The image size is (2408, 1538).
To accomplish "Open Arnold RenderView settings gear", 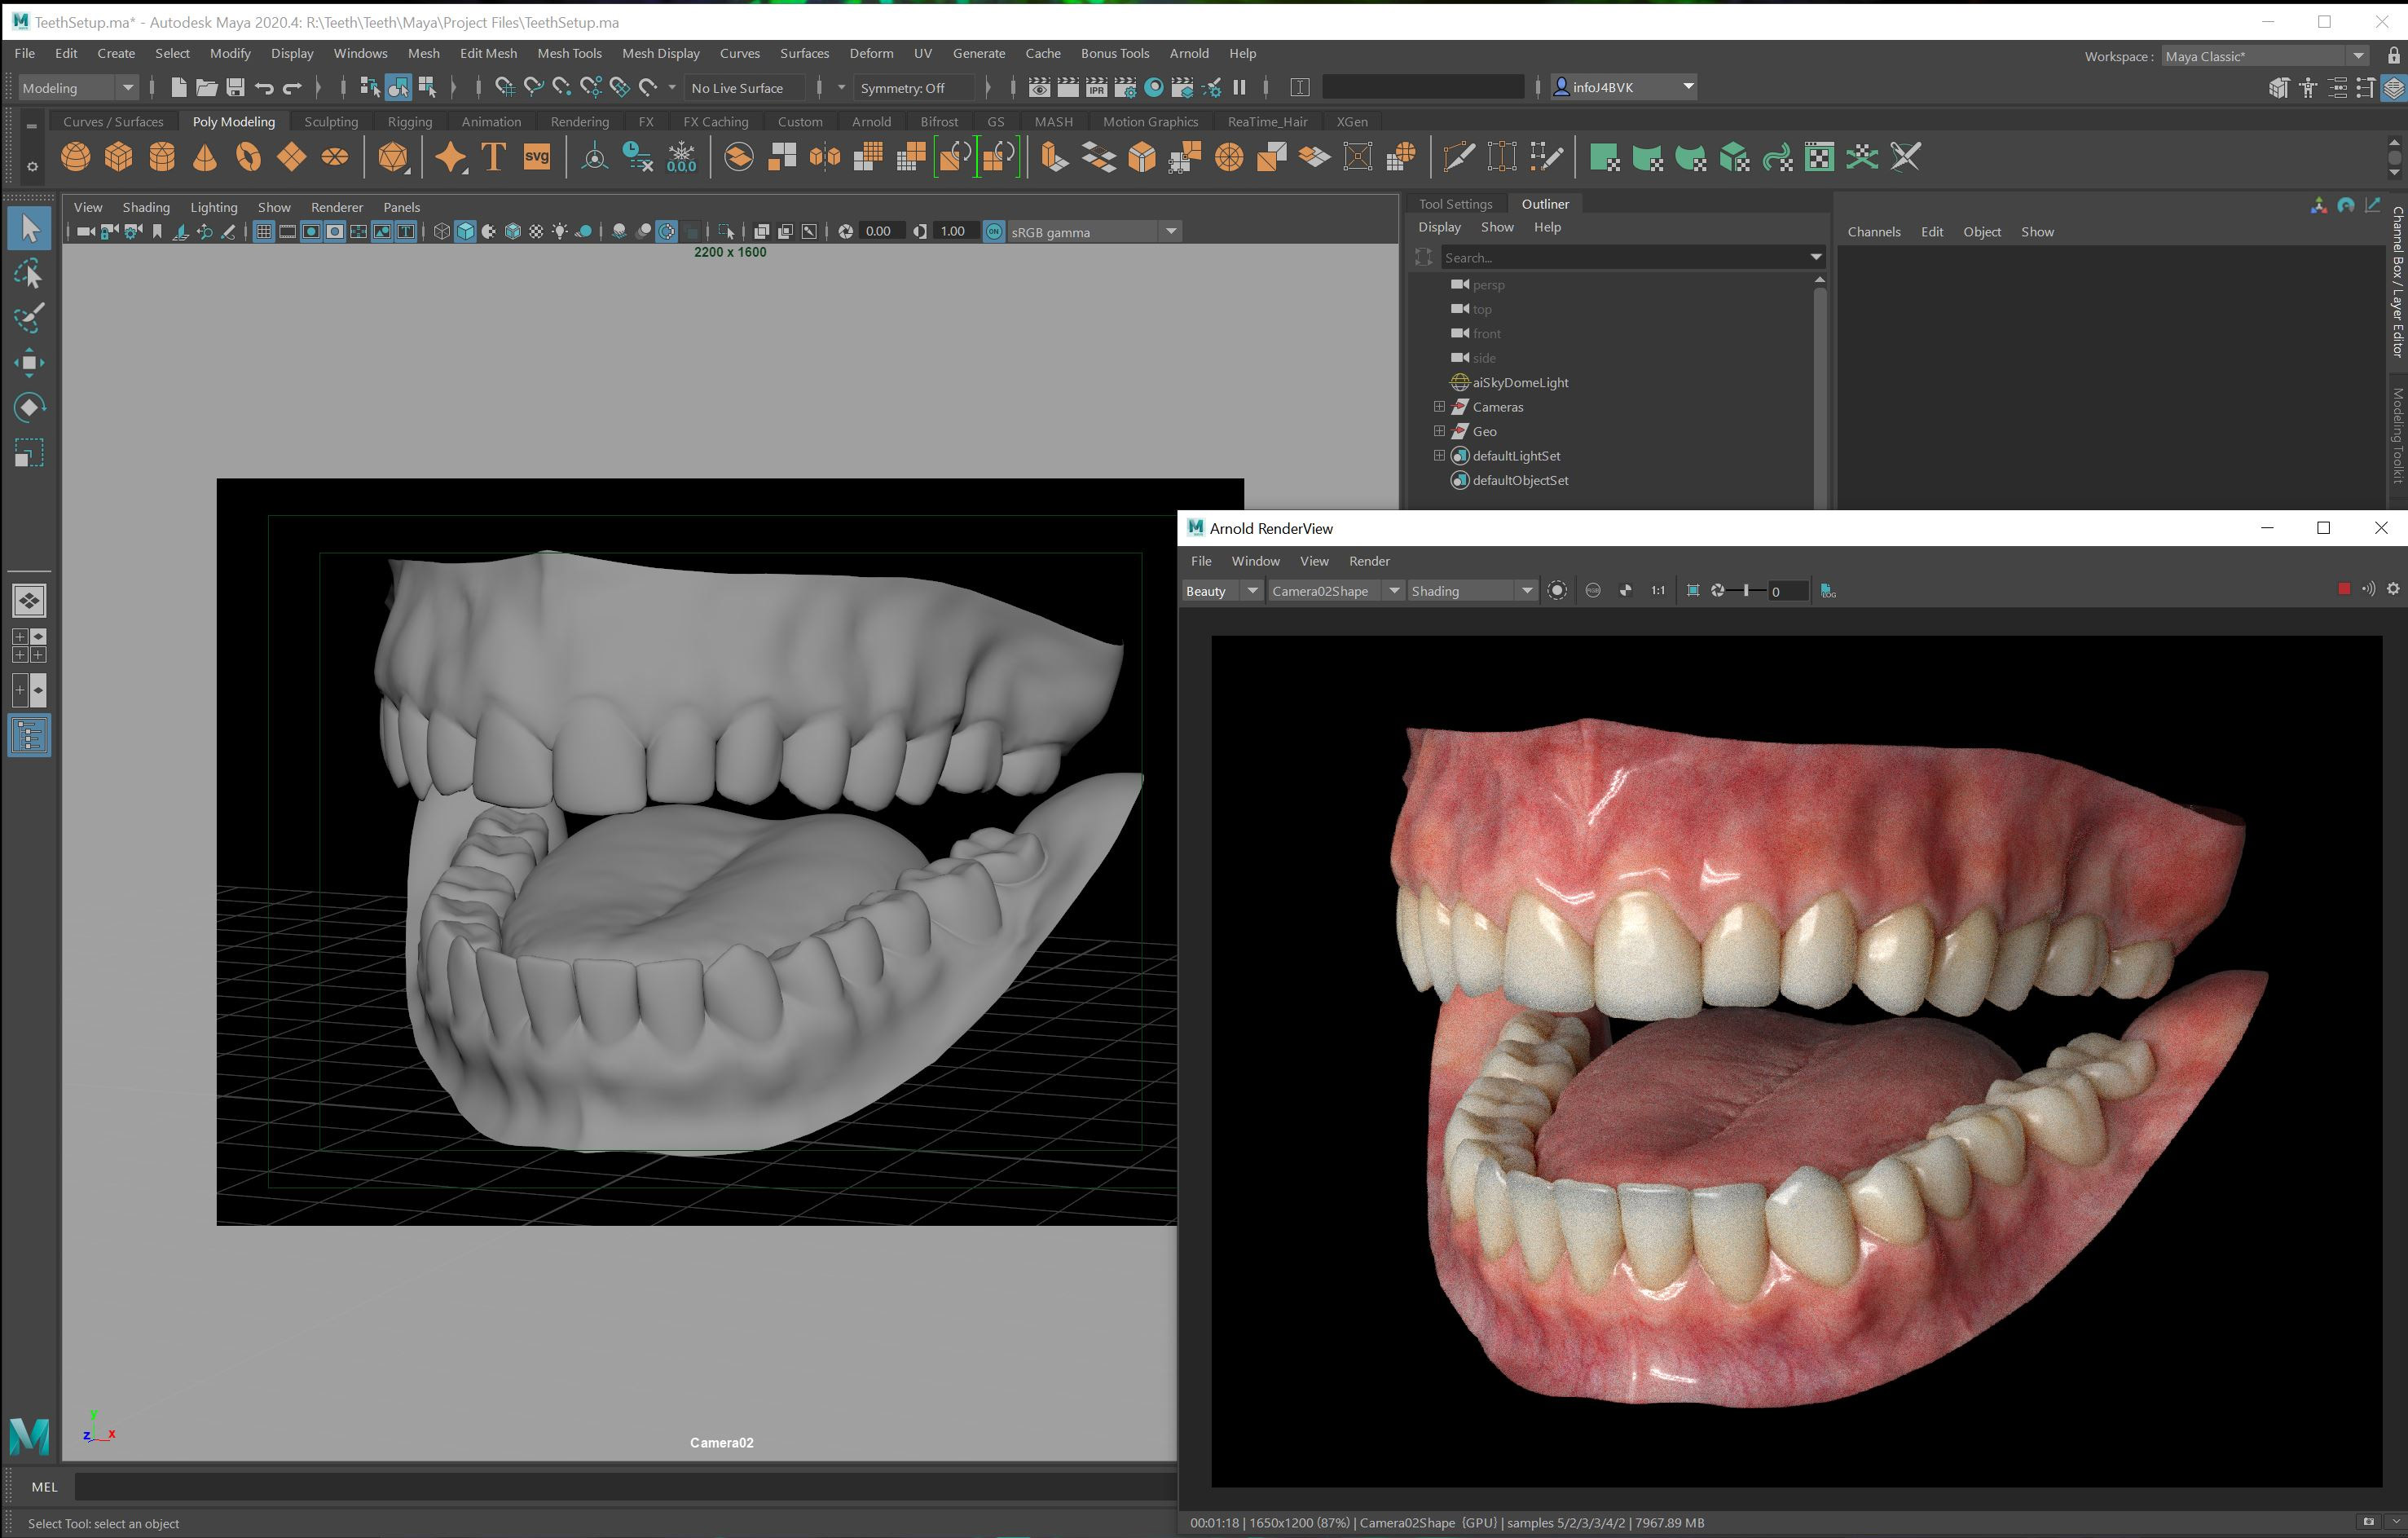I will (2393, 590).
